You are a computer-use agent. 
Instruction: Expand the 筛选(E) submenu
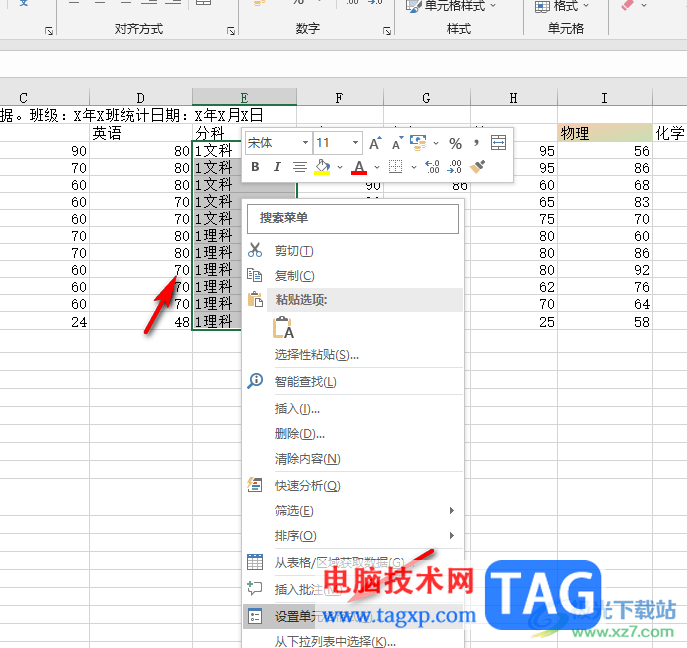[355, 511]
